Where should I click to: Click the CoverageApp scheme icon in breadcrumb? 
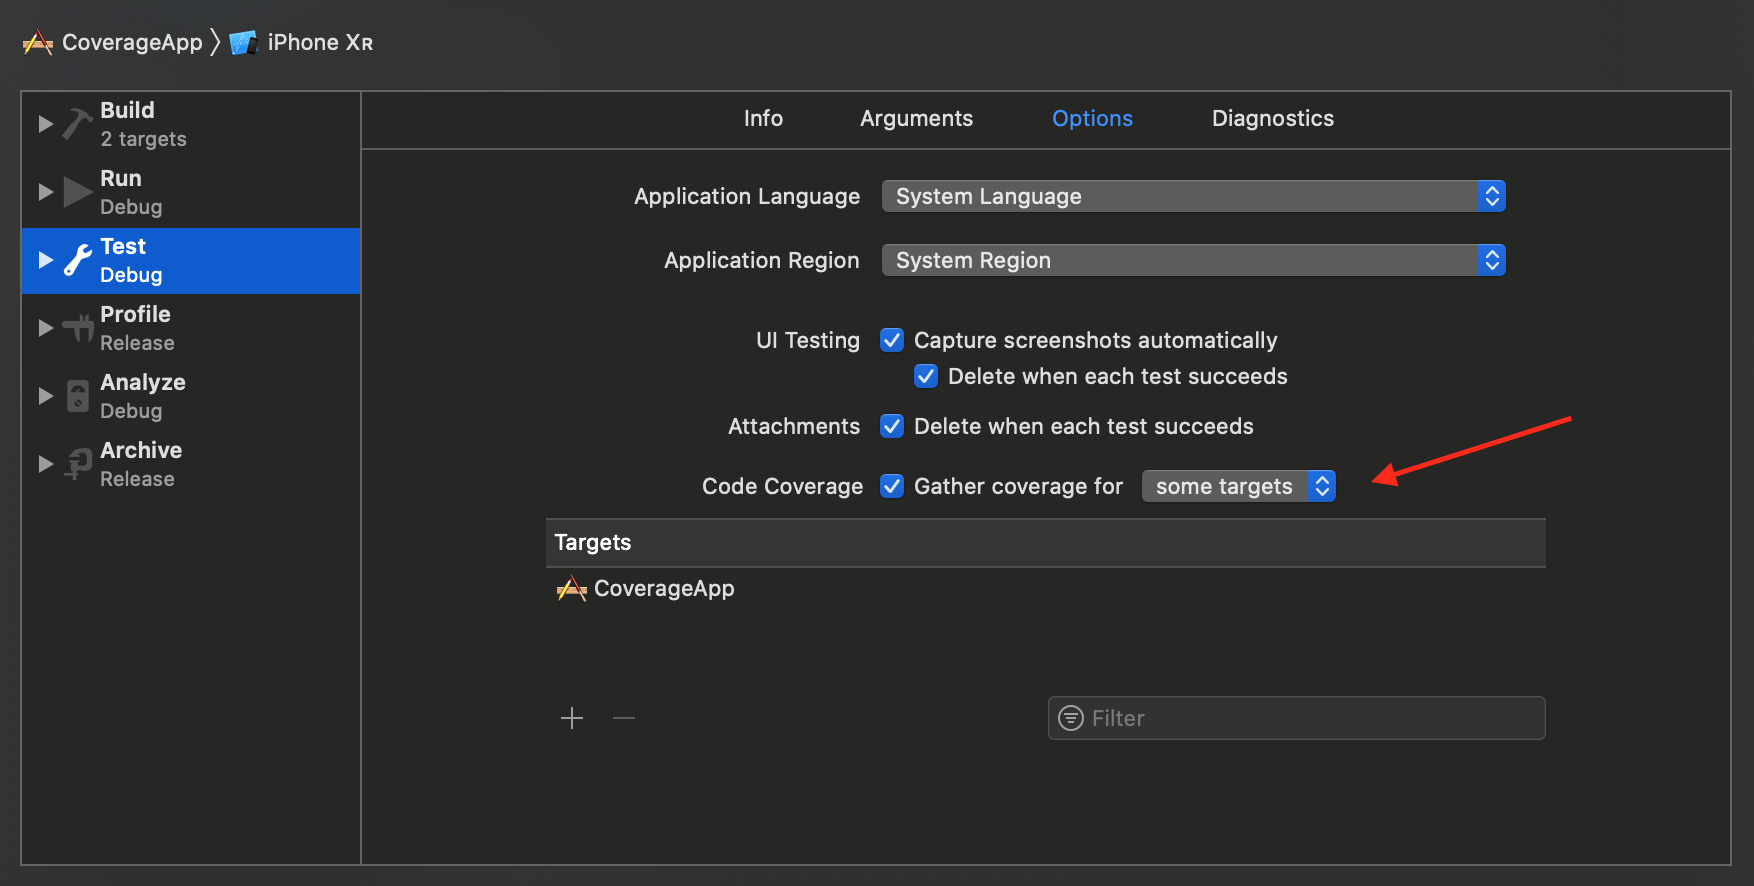pyautogui.click(x=38, y=43)
